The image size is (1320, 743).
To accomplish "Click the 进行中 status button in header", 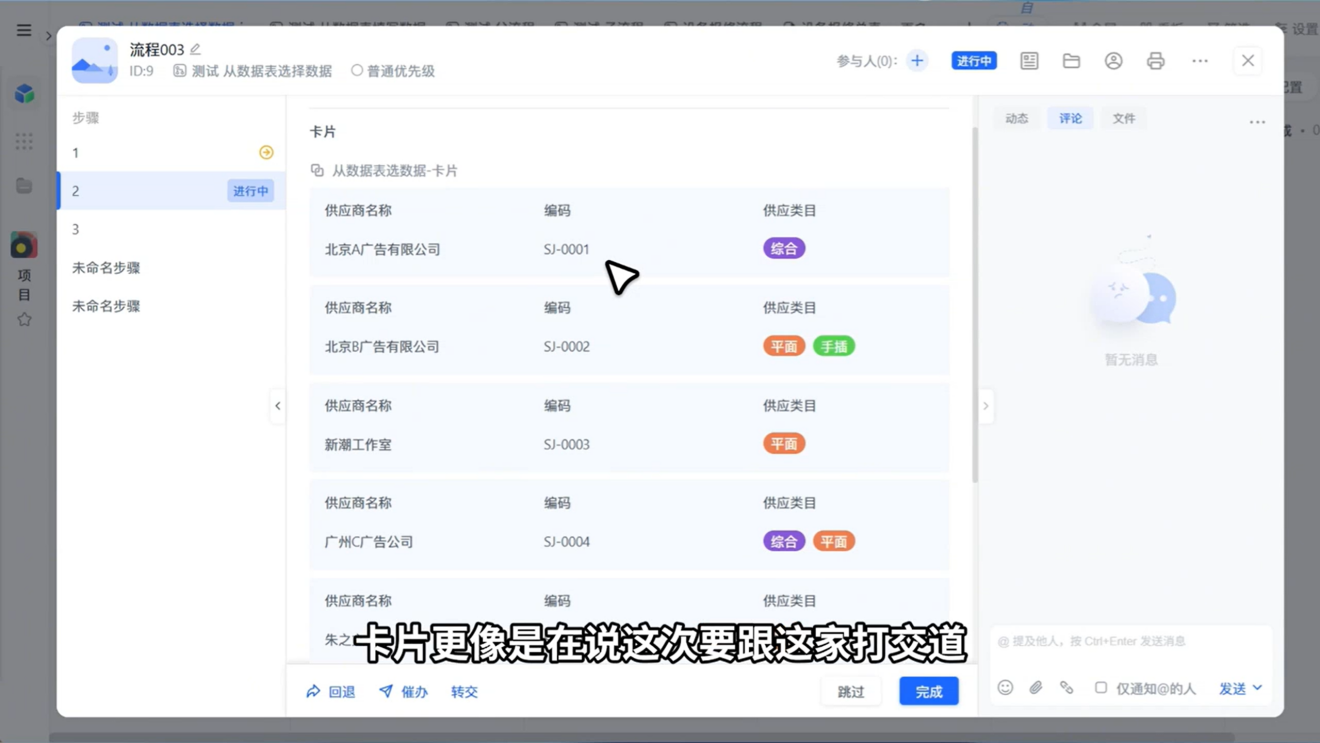I will [974, 61].
